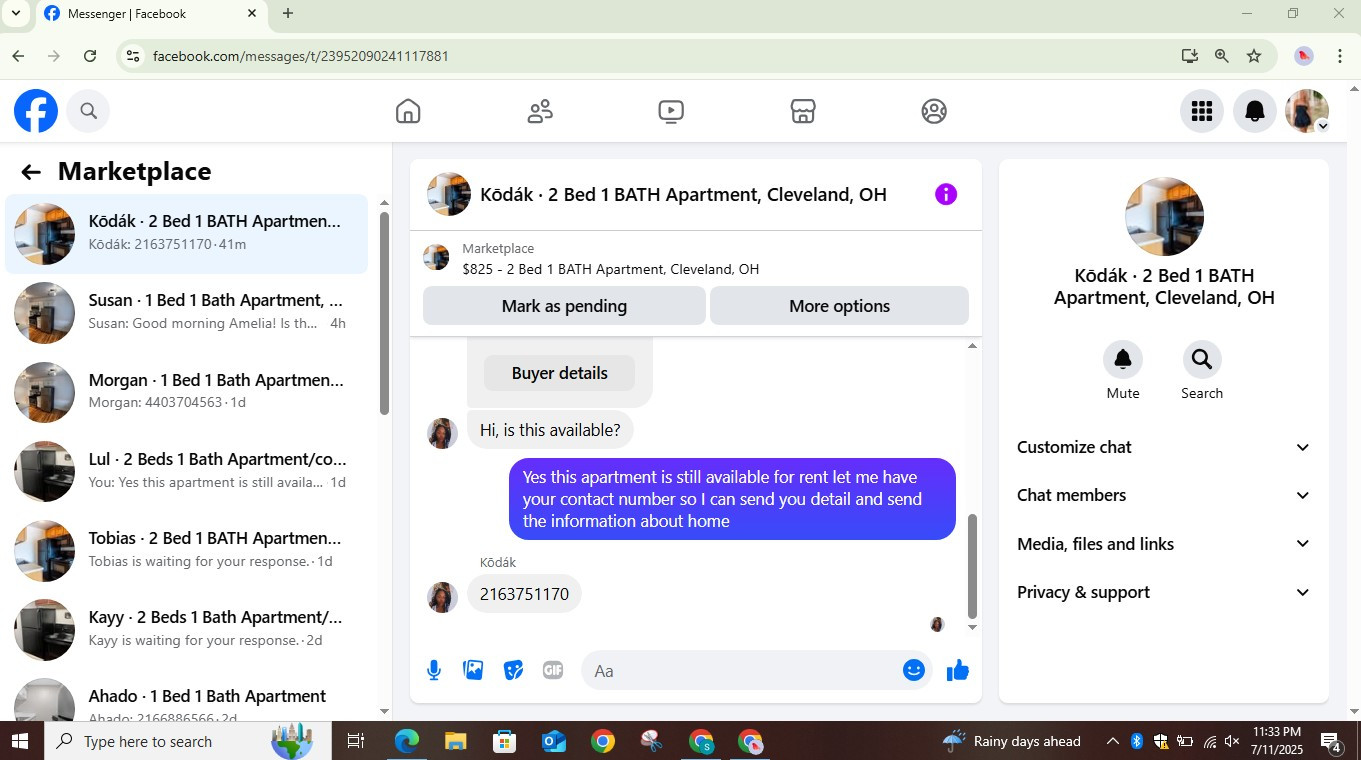Open the emoji picker in message box
1361x760 pixels.
pos(914,670)
